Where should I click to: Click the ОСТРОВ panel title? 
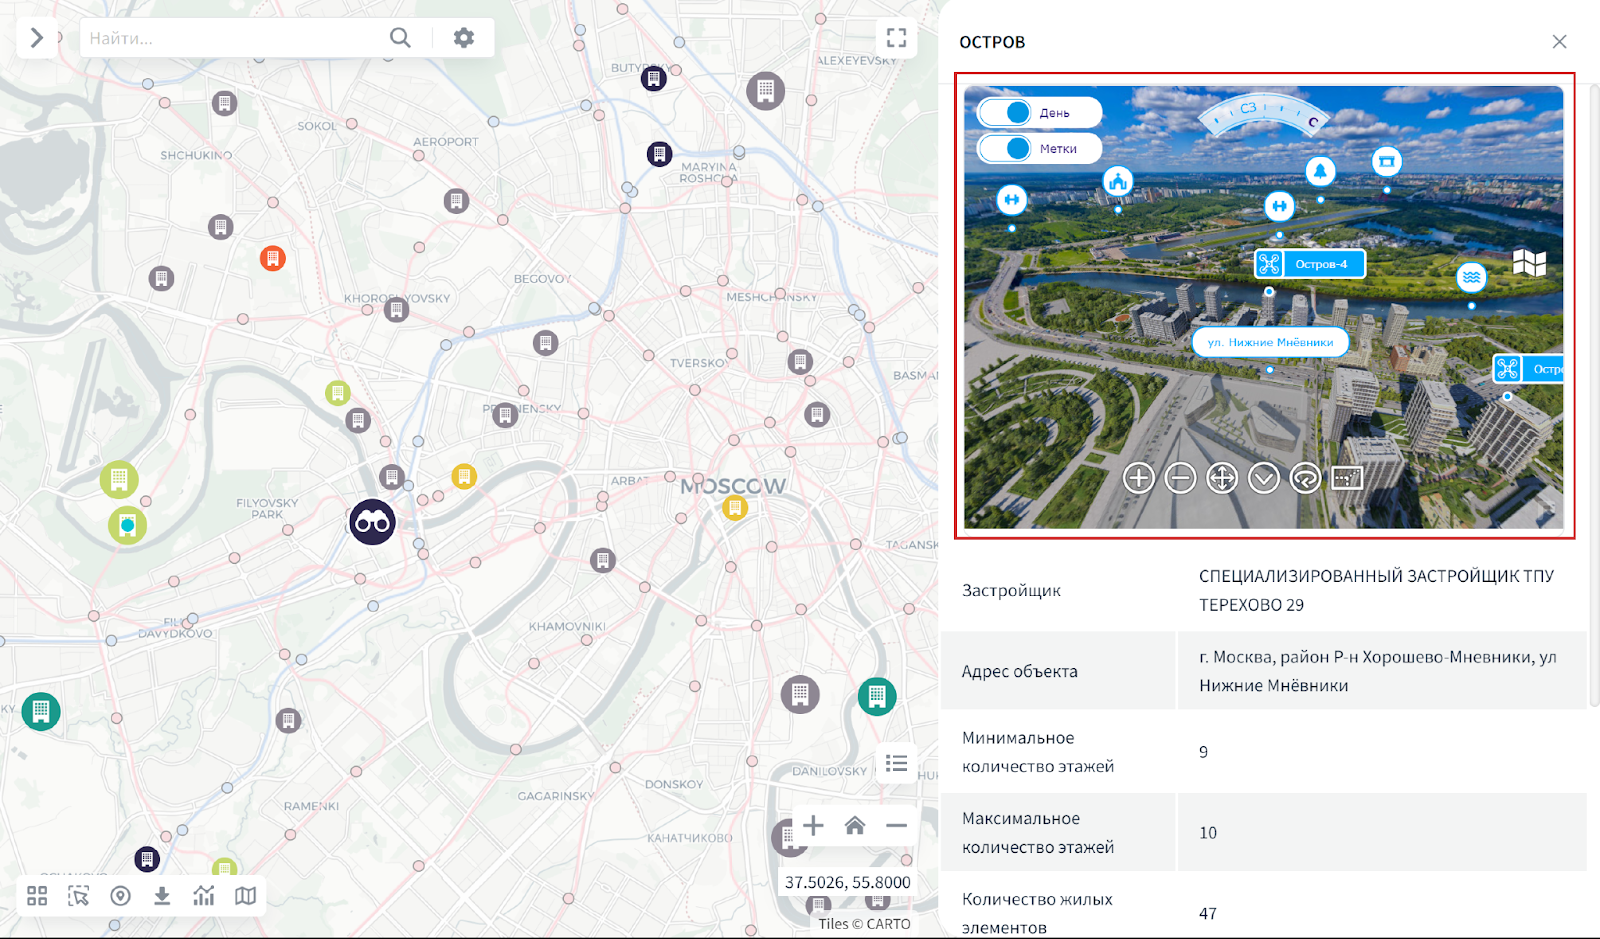point(992,42)
